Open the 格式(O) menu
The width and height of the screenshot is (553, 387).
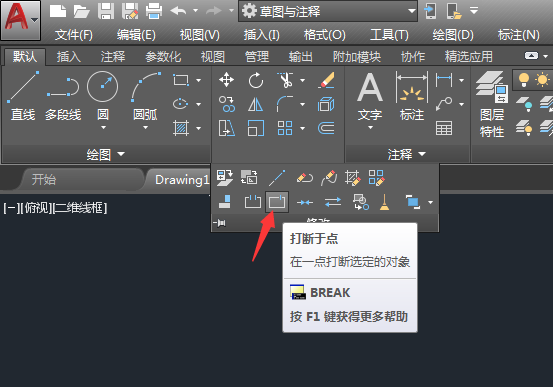point(325,35)
